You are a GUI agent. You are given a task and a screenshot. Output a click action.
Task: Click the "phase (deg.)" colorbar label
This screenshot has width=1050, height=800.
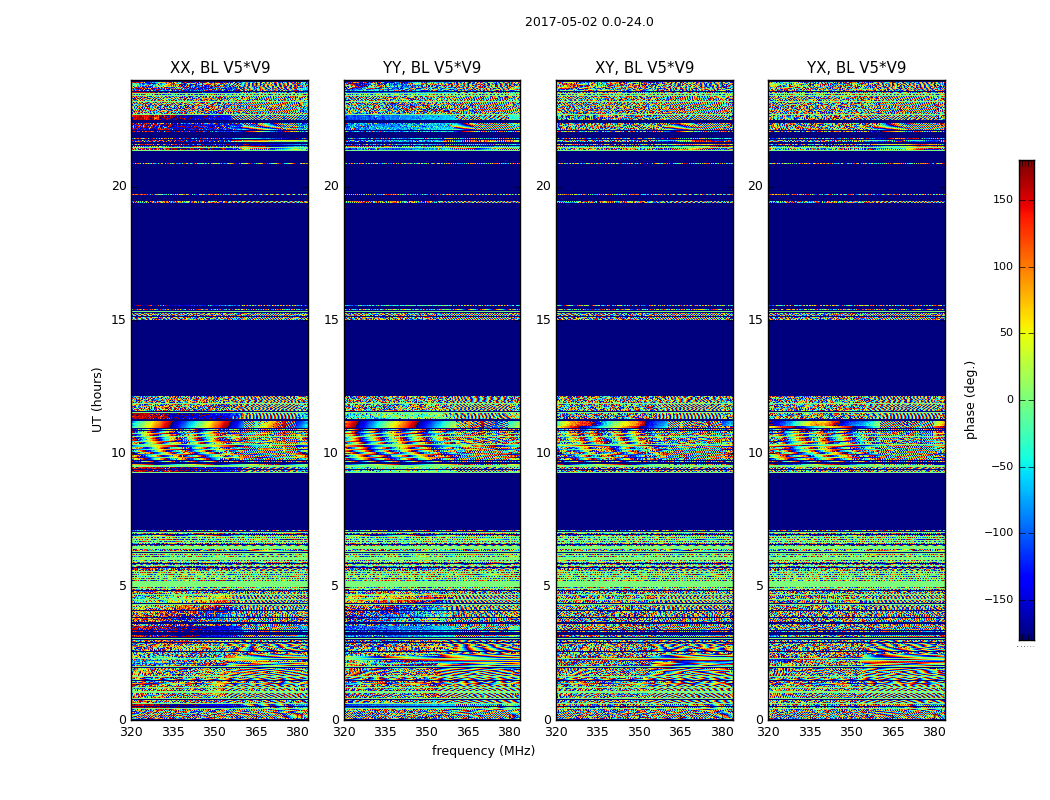pyautogui.click(x=970, y=400)
